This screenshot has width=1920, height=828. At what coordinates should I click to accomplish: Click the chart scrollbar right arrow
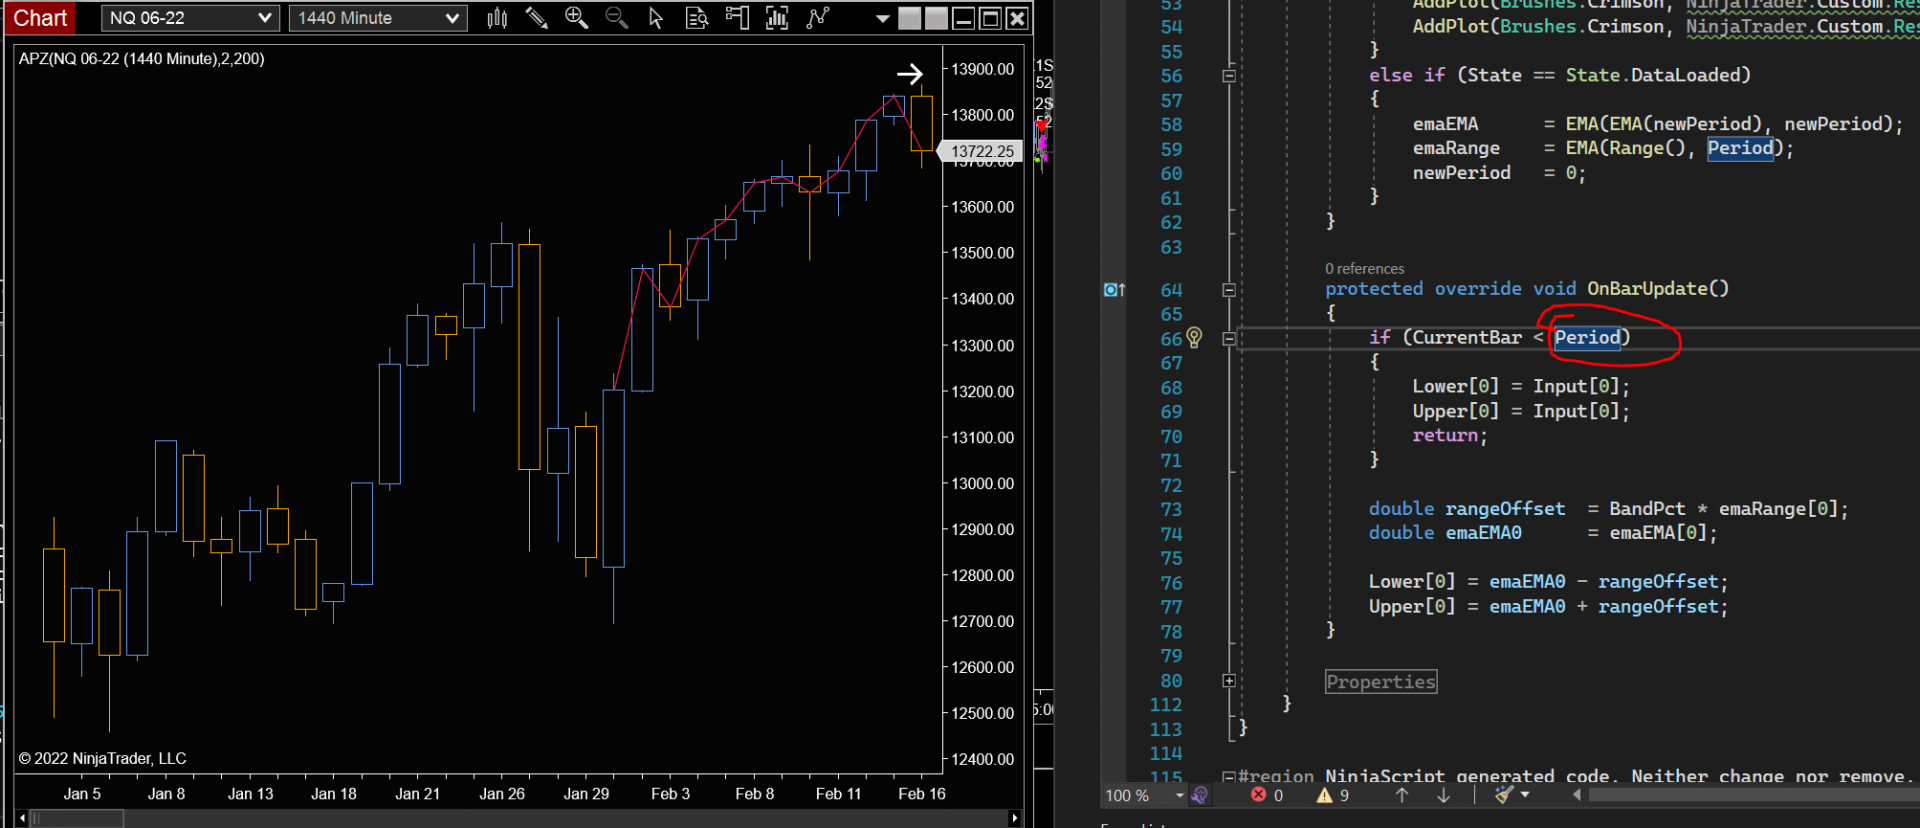[x=1015, y=818]
